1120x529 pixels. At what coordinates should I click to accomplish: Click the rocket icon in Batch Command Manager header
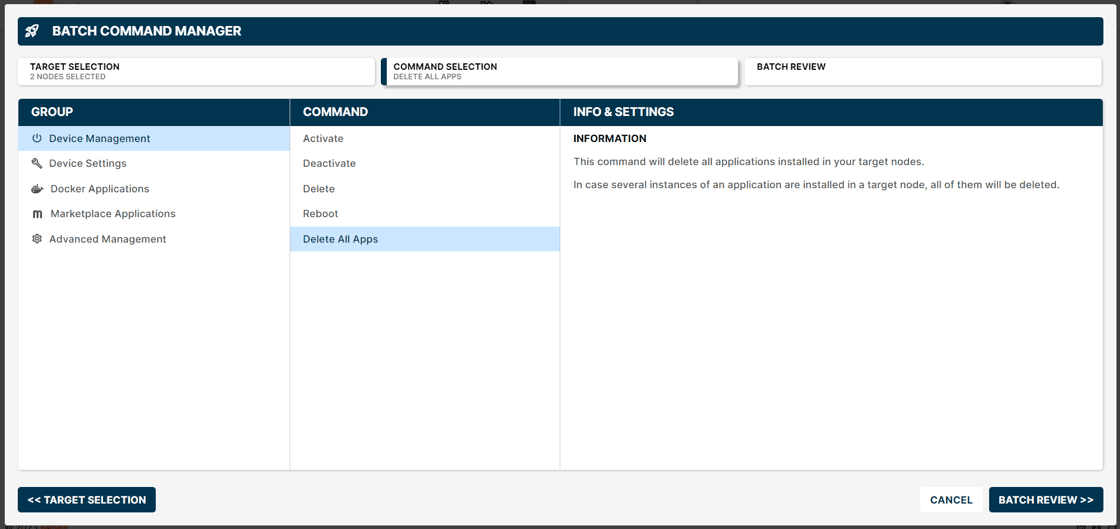click(x=31, y=31)
